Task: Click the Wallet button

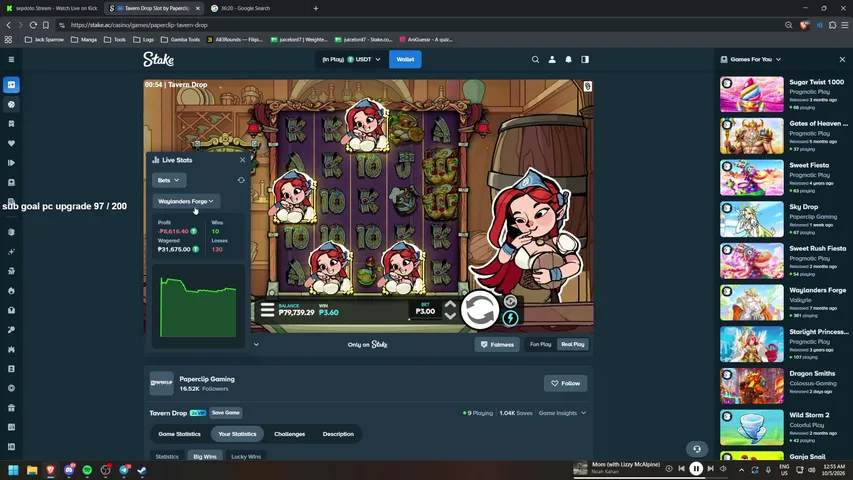Action: coord(405,59)
